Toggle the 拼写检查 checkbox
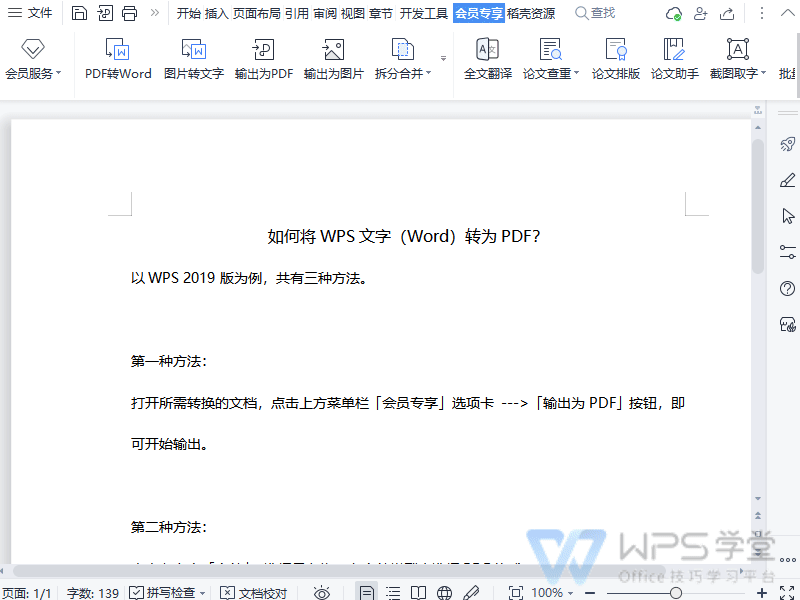Viewport: 800px width, 600px height. click(136, 592)
